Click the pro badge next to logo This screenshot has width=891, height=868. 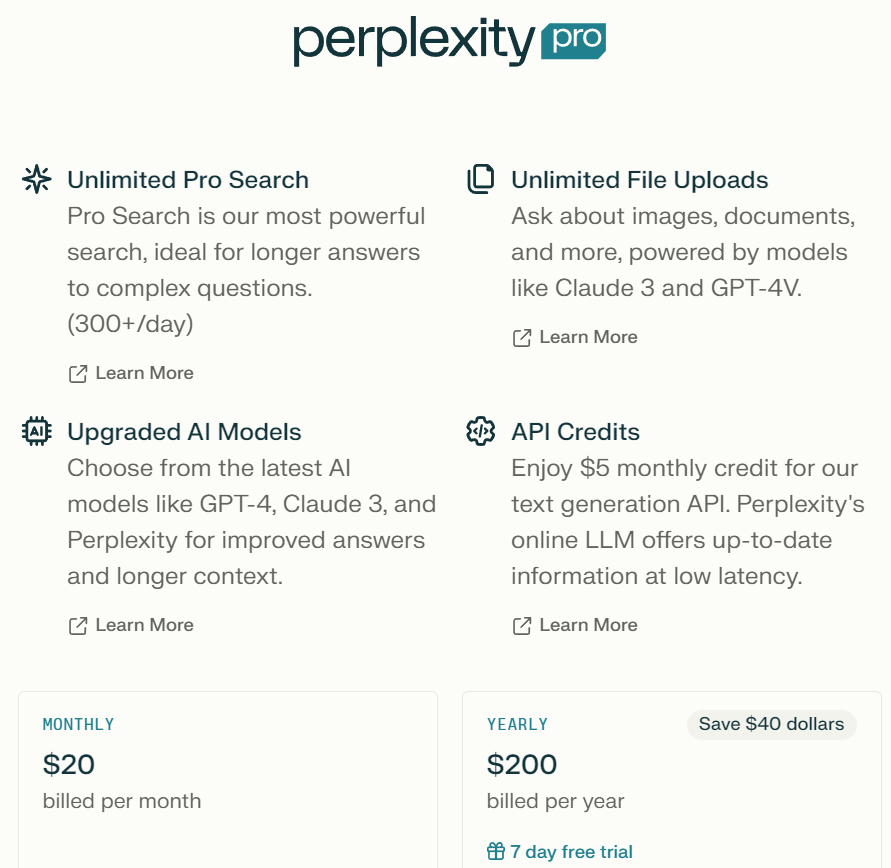[573, 40]
